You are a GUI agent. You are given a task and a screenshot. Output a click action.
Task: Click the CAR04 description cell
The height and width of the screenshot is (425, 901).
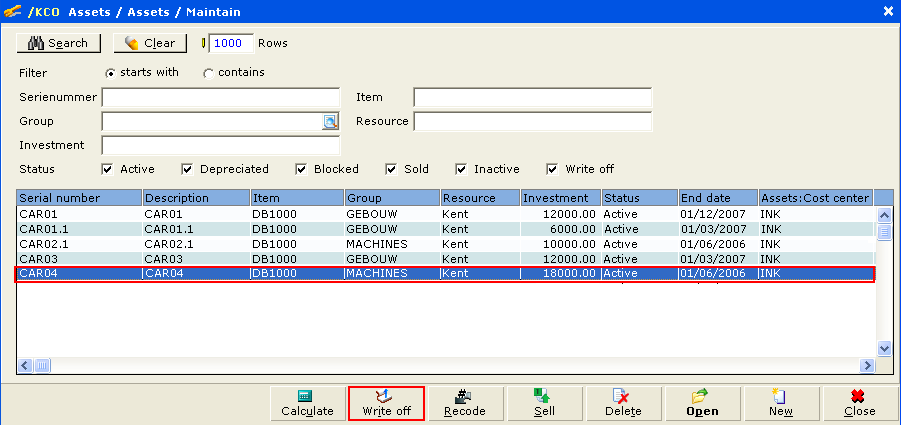pyautogui.click(x=197, y=273)
